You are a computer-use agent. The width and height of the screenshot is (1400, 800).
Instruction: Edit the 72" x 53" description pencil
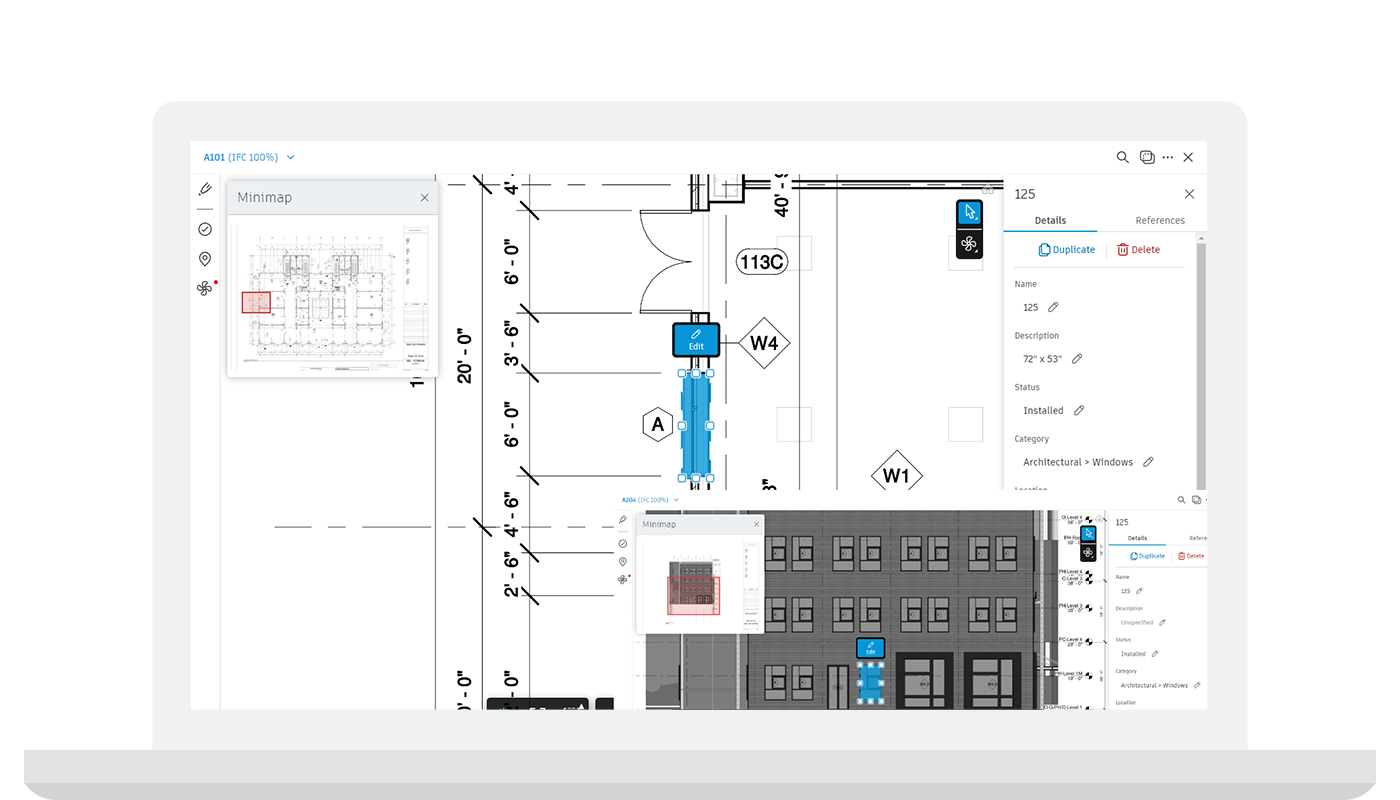[x=1077, y=358]
